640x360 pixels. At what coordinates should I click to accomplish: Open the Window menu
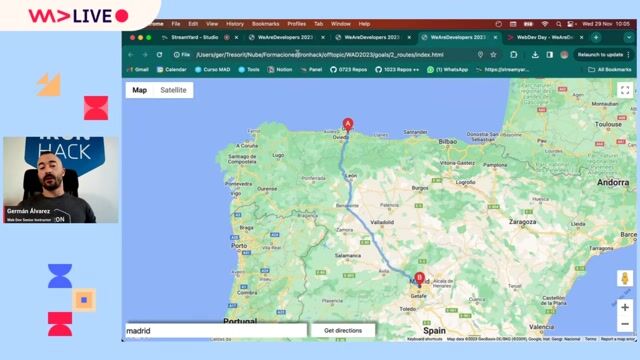point(341,24)
